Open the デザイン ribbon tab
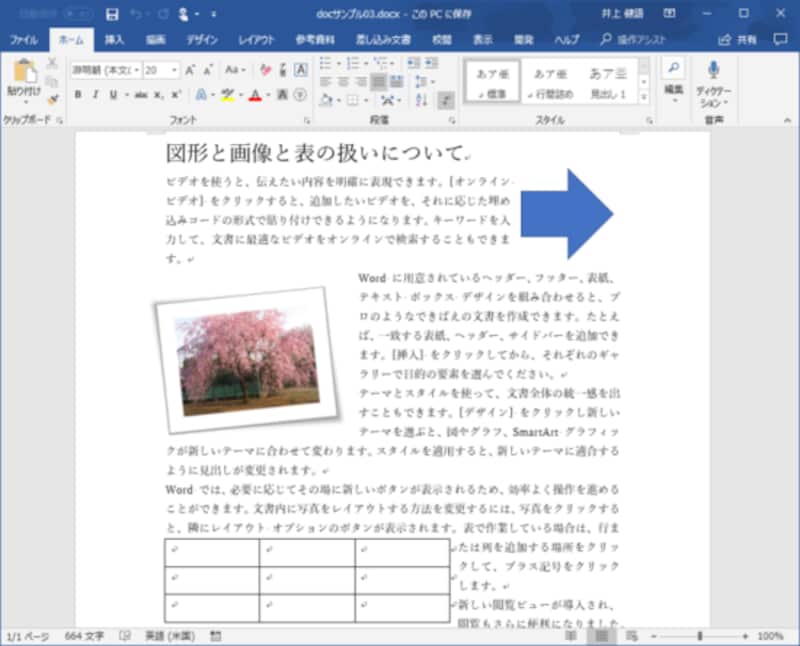The image size is (800, 646). coord(200,40)
